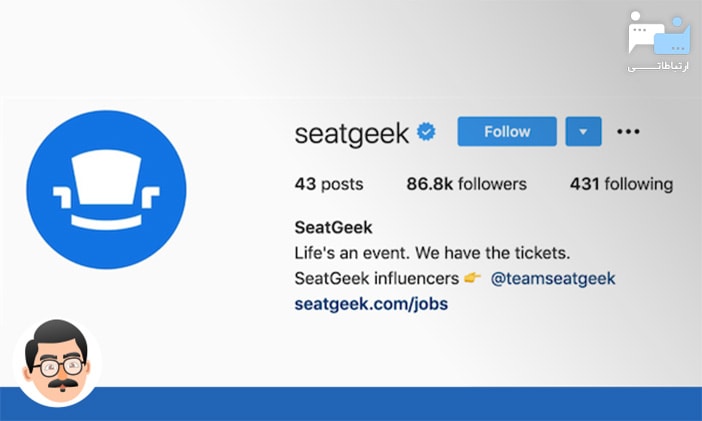
Task: Click the blue bar at the bottom
Action: (x=400, y=404)
